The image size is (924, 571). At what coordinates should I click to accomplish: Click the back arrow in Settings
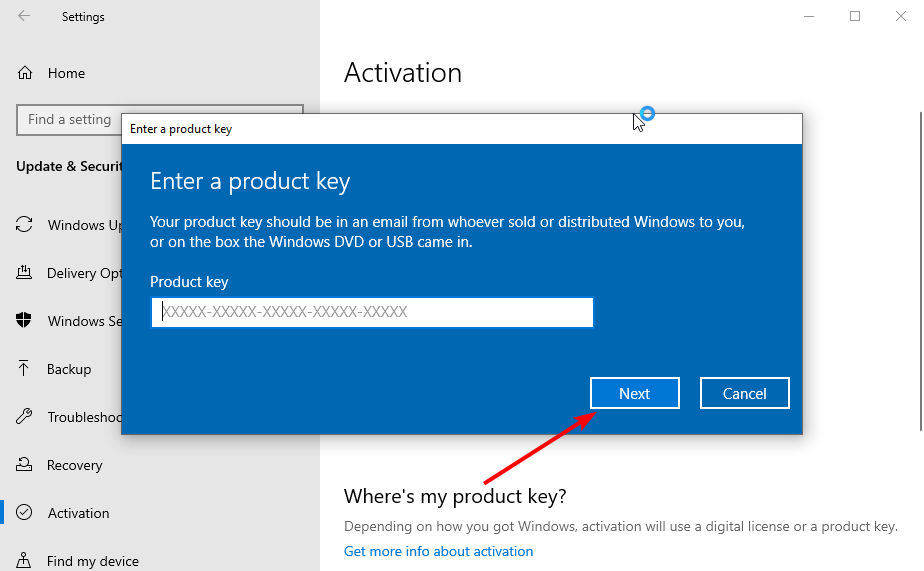point(24,16)
